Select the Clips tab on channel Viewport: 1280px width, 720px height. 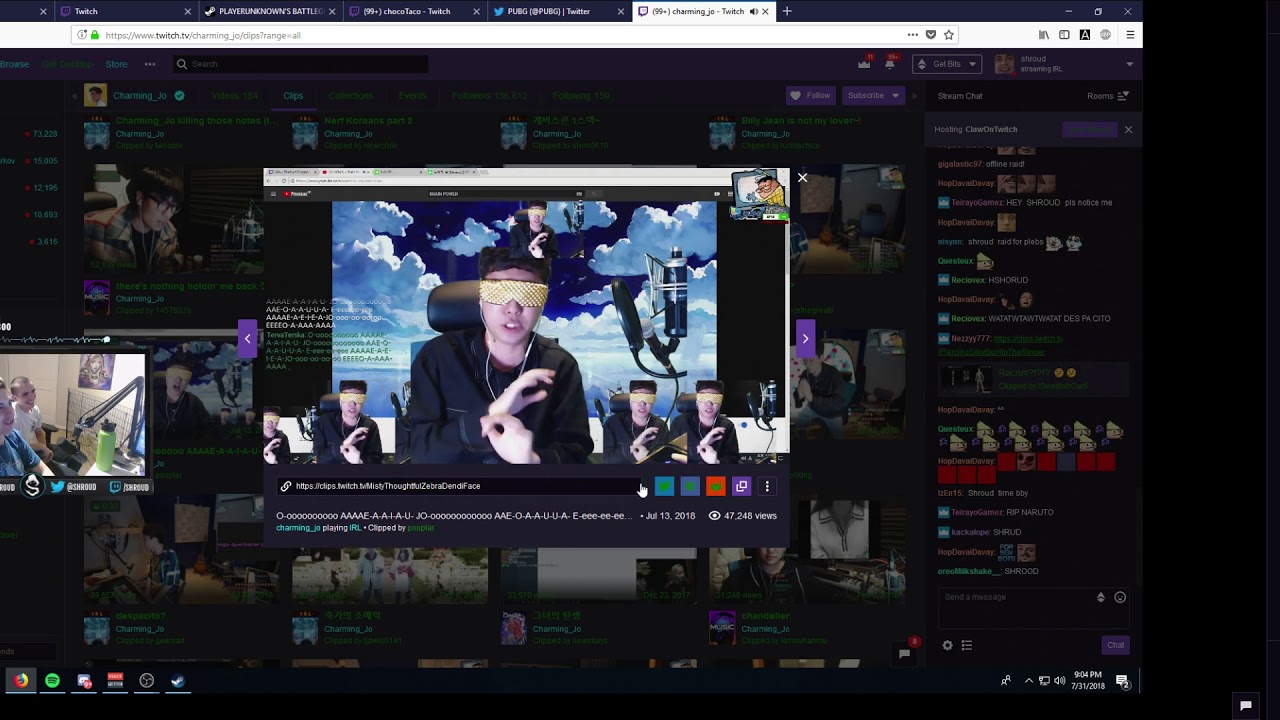[x=293, y=96]
